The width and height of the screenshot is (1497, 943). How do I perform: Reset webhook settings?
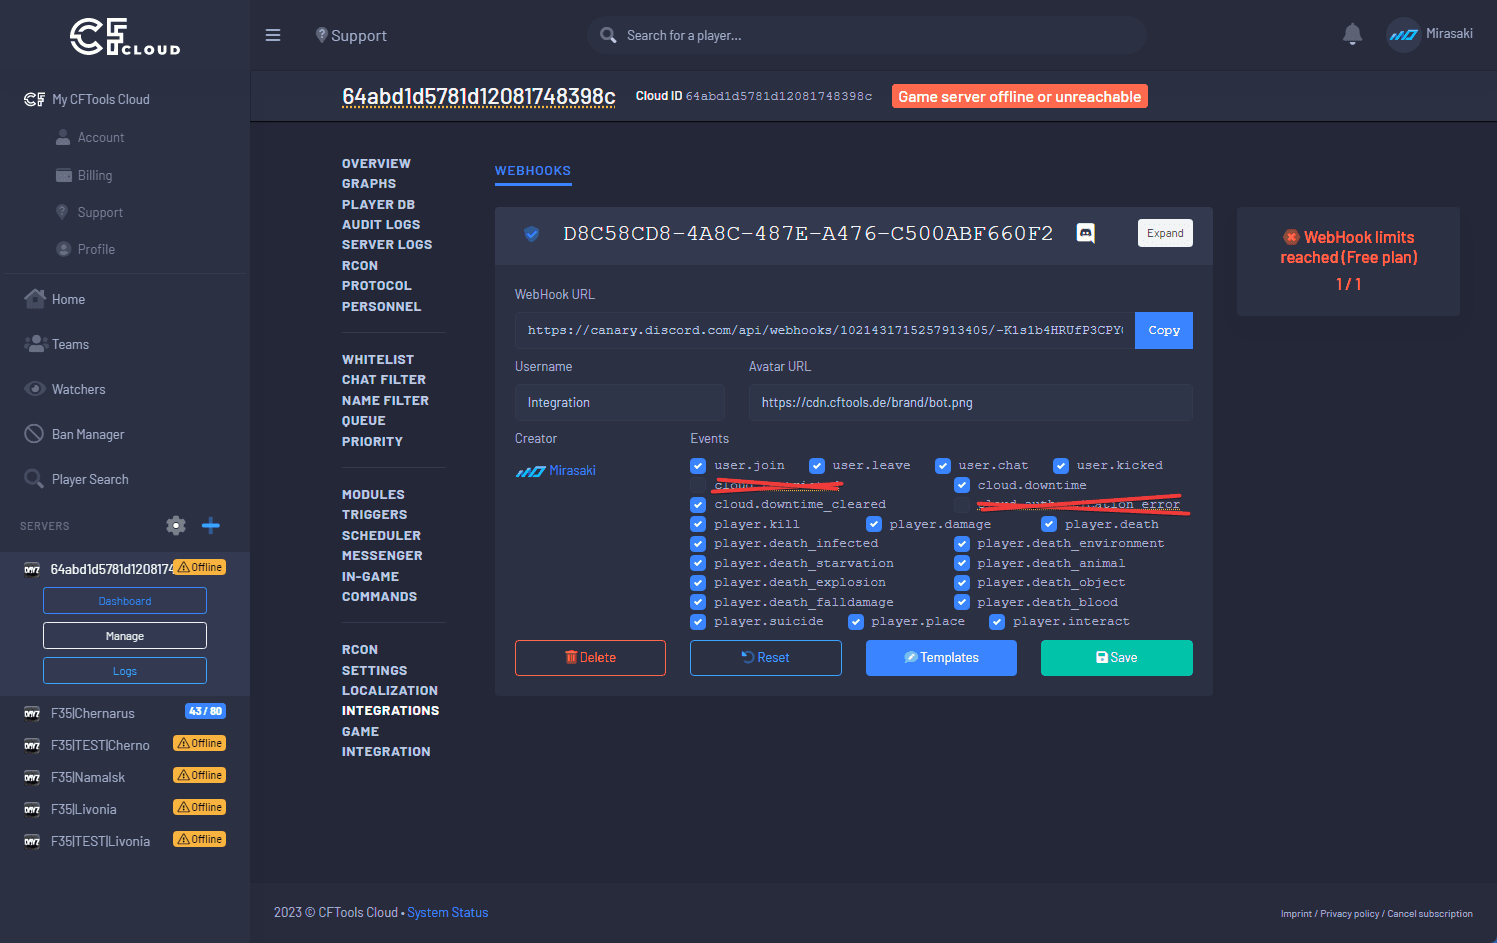click(766, 658)
